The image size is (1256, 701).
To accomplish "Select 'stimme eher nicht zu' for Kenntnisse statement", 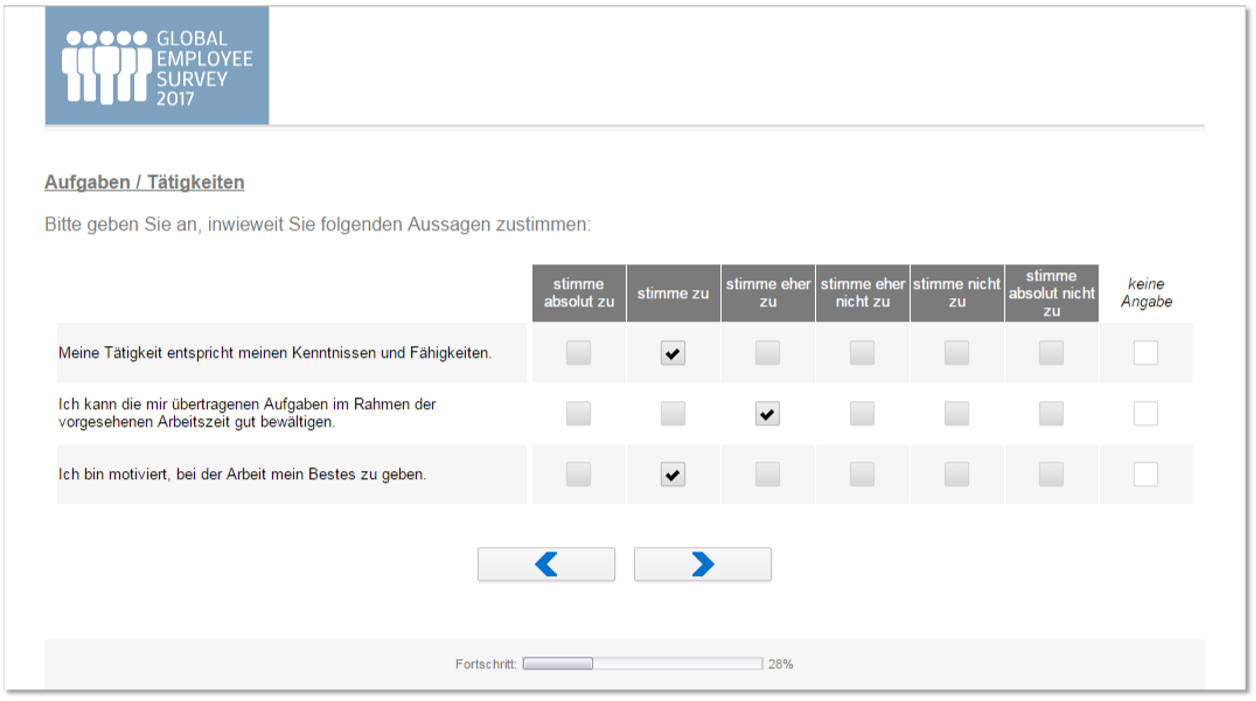I will point(862,352).
